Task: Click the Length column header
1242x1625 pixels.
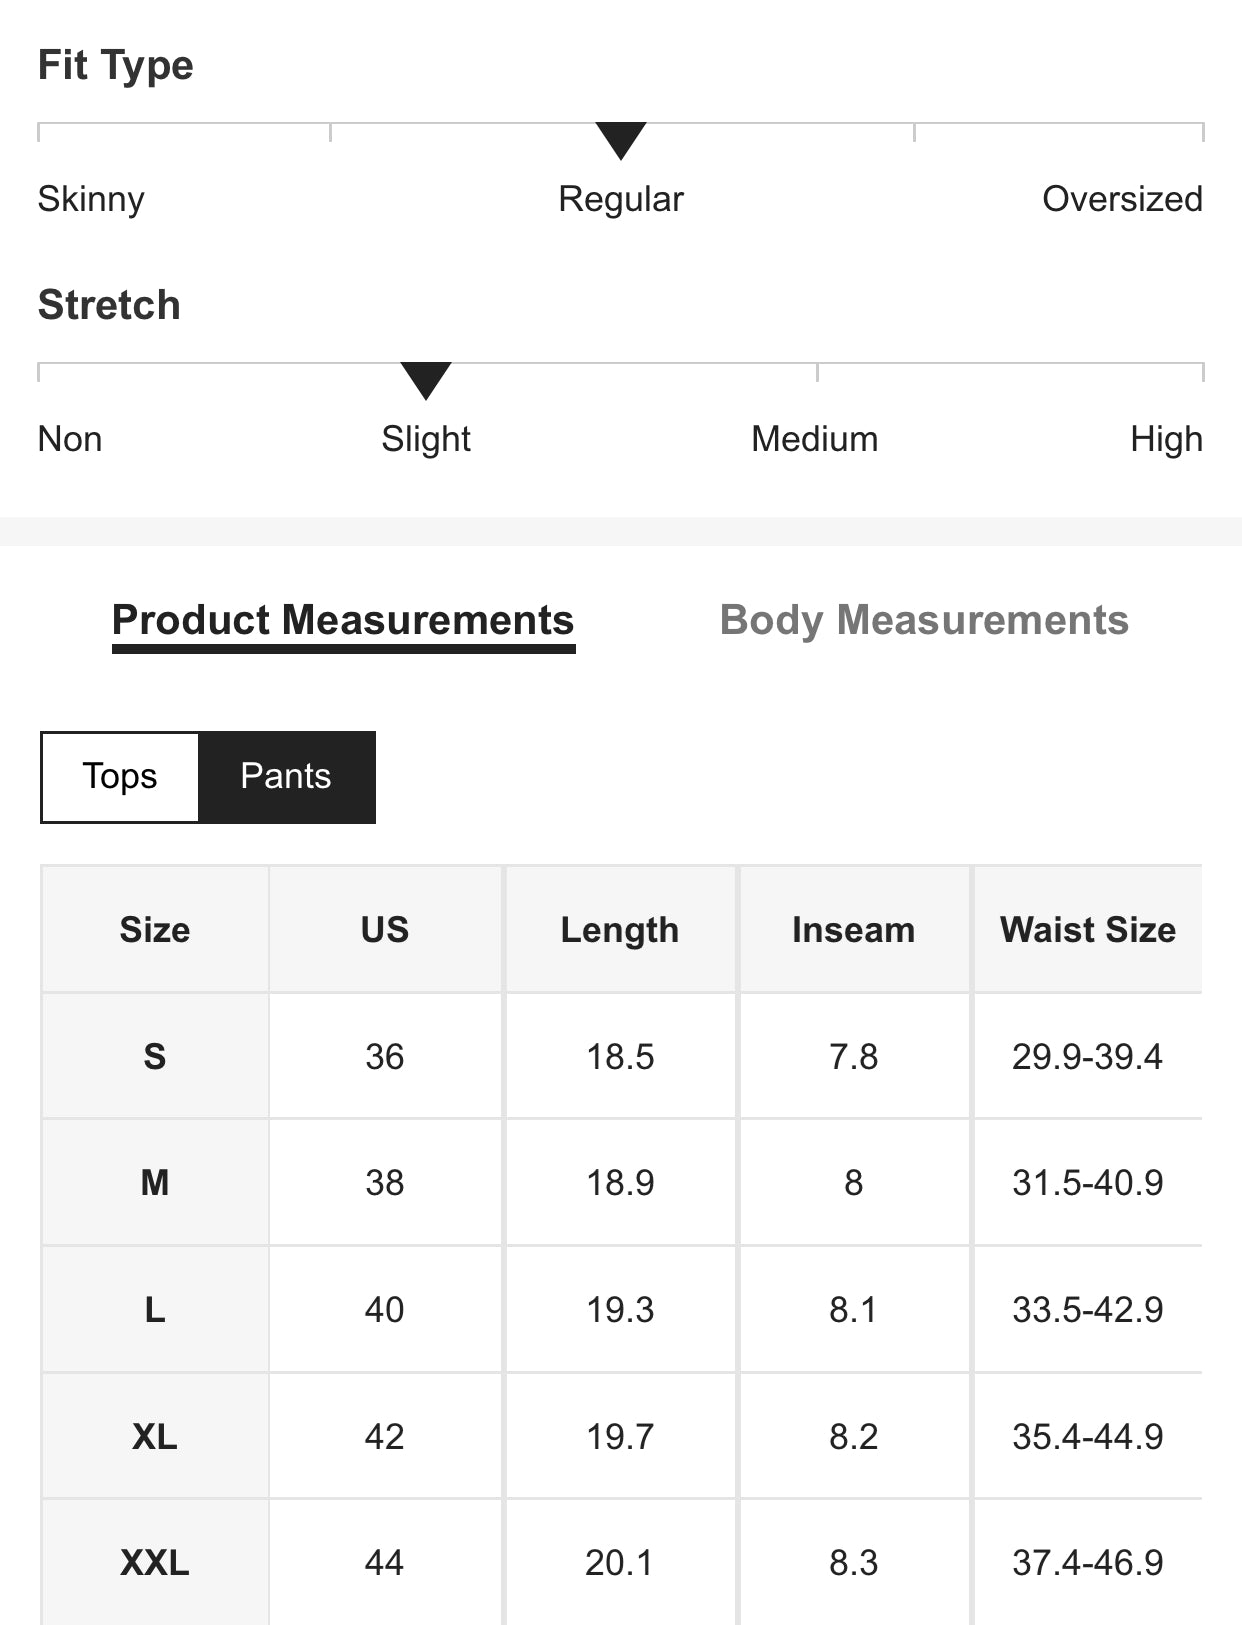Action: pyautogui.click(x=620, y=930)
